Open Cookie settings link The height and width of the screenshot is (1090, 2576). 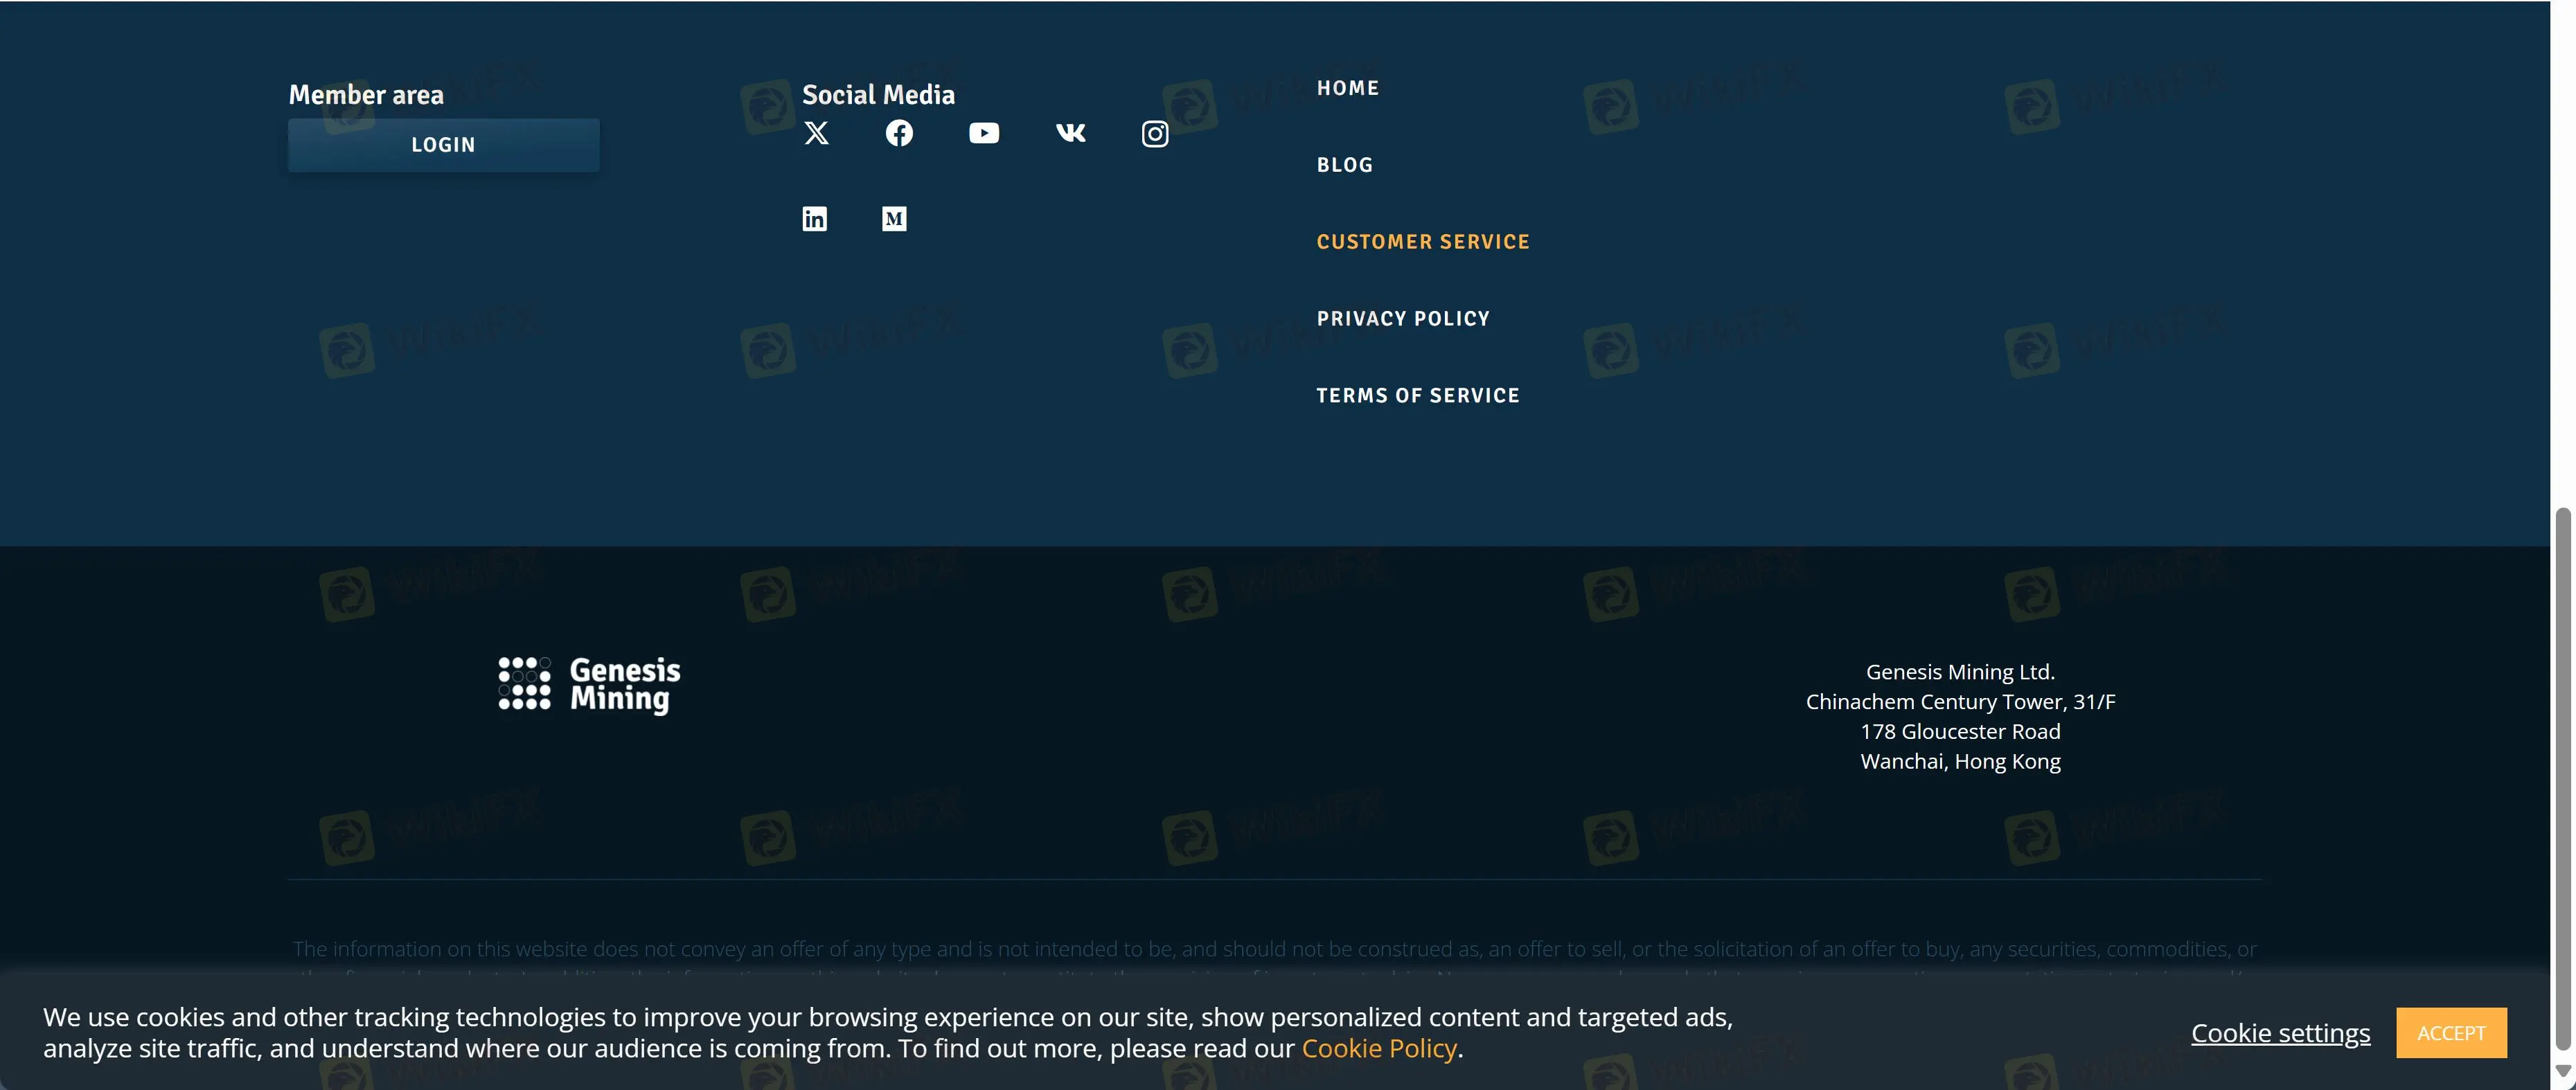click(x=2280, y=1033)
